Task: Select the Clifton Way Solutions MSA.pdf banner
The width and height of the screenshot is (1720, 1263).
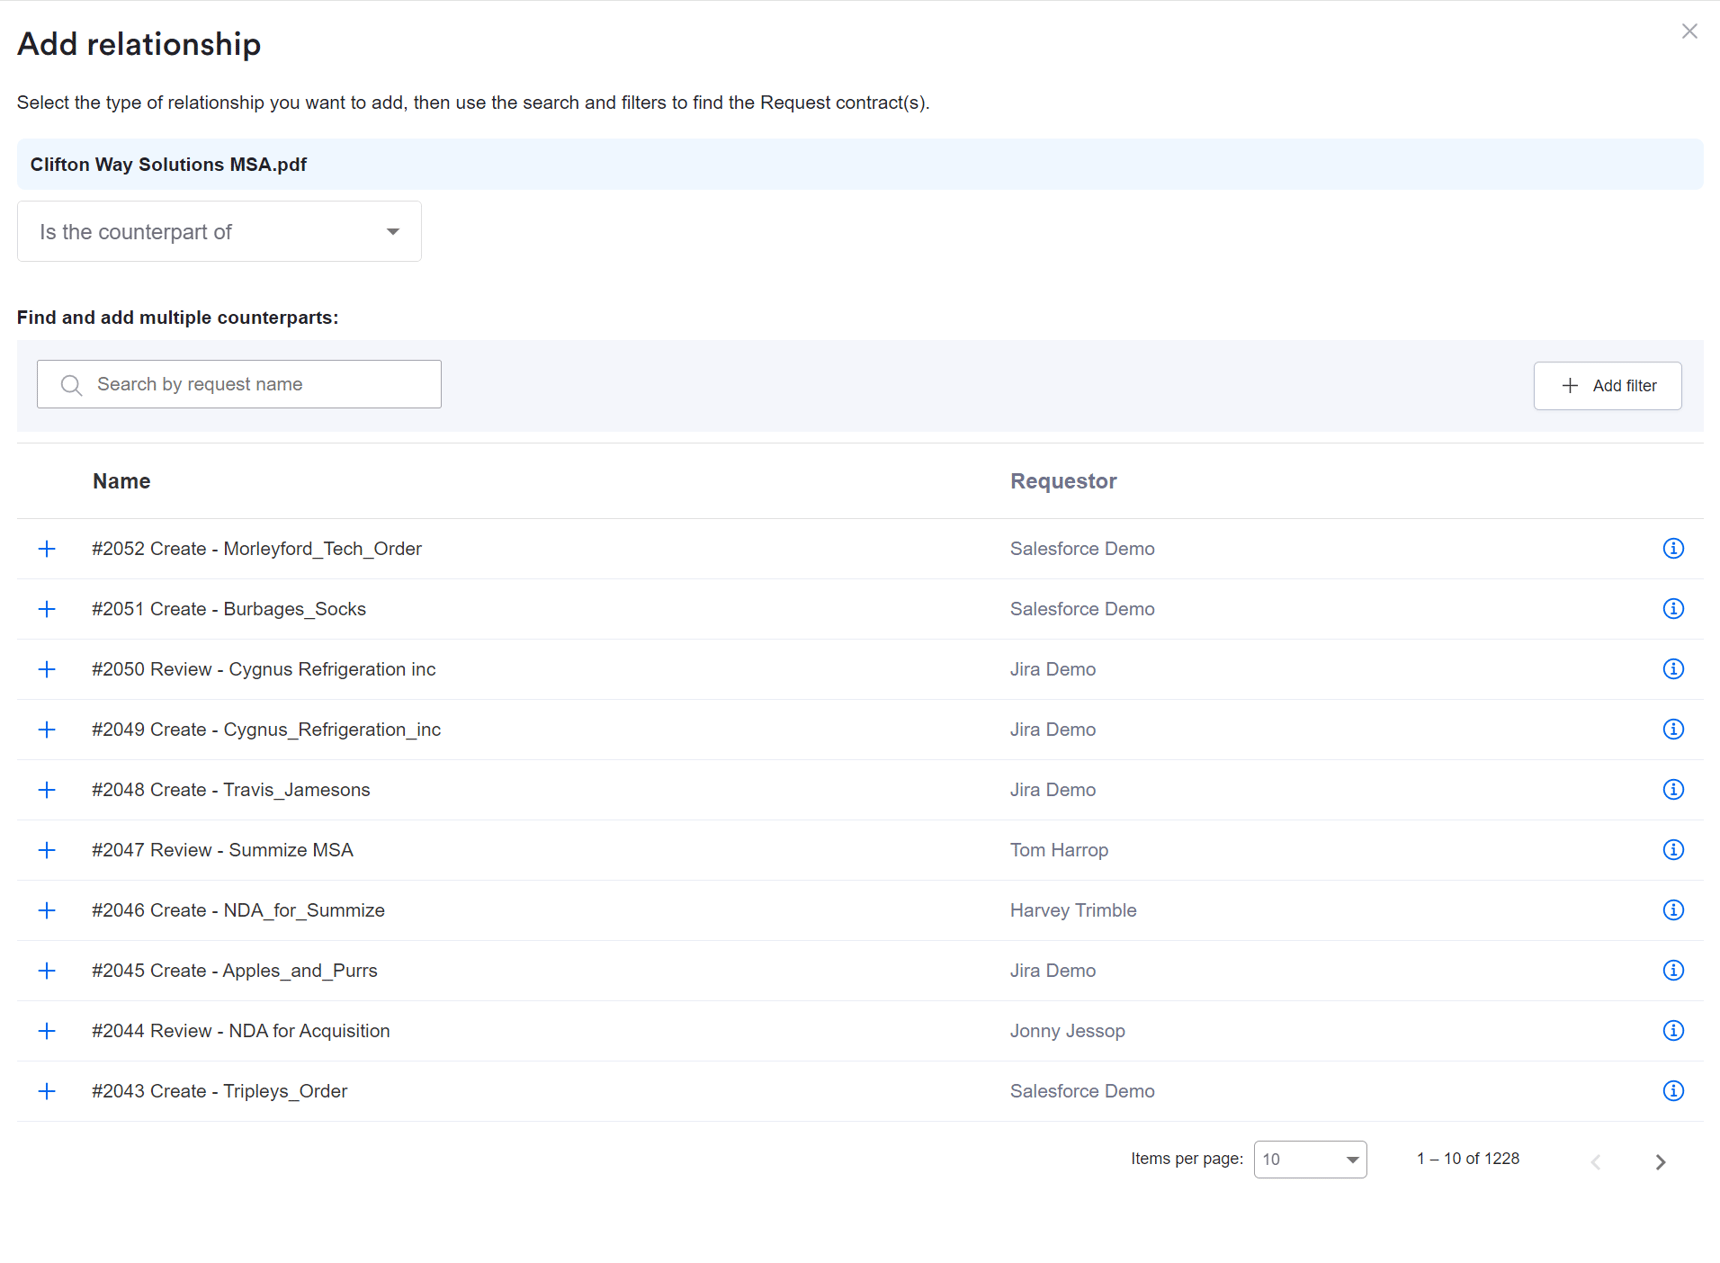Action: tap(860, 164)
